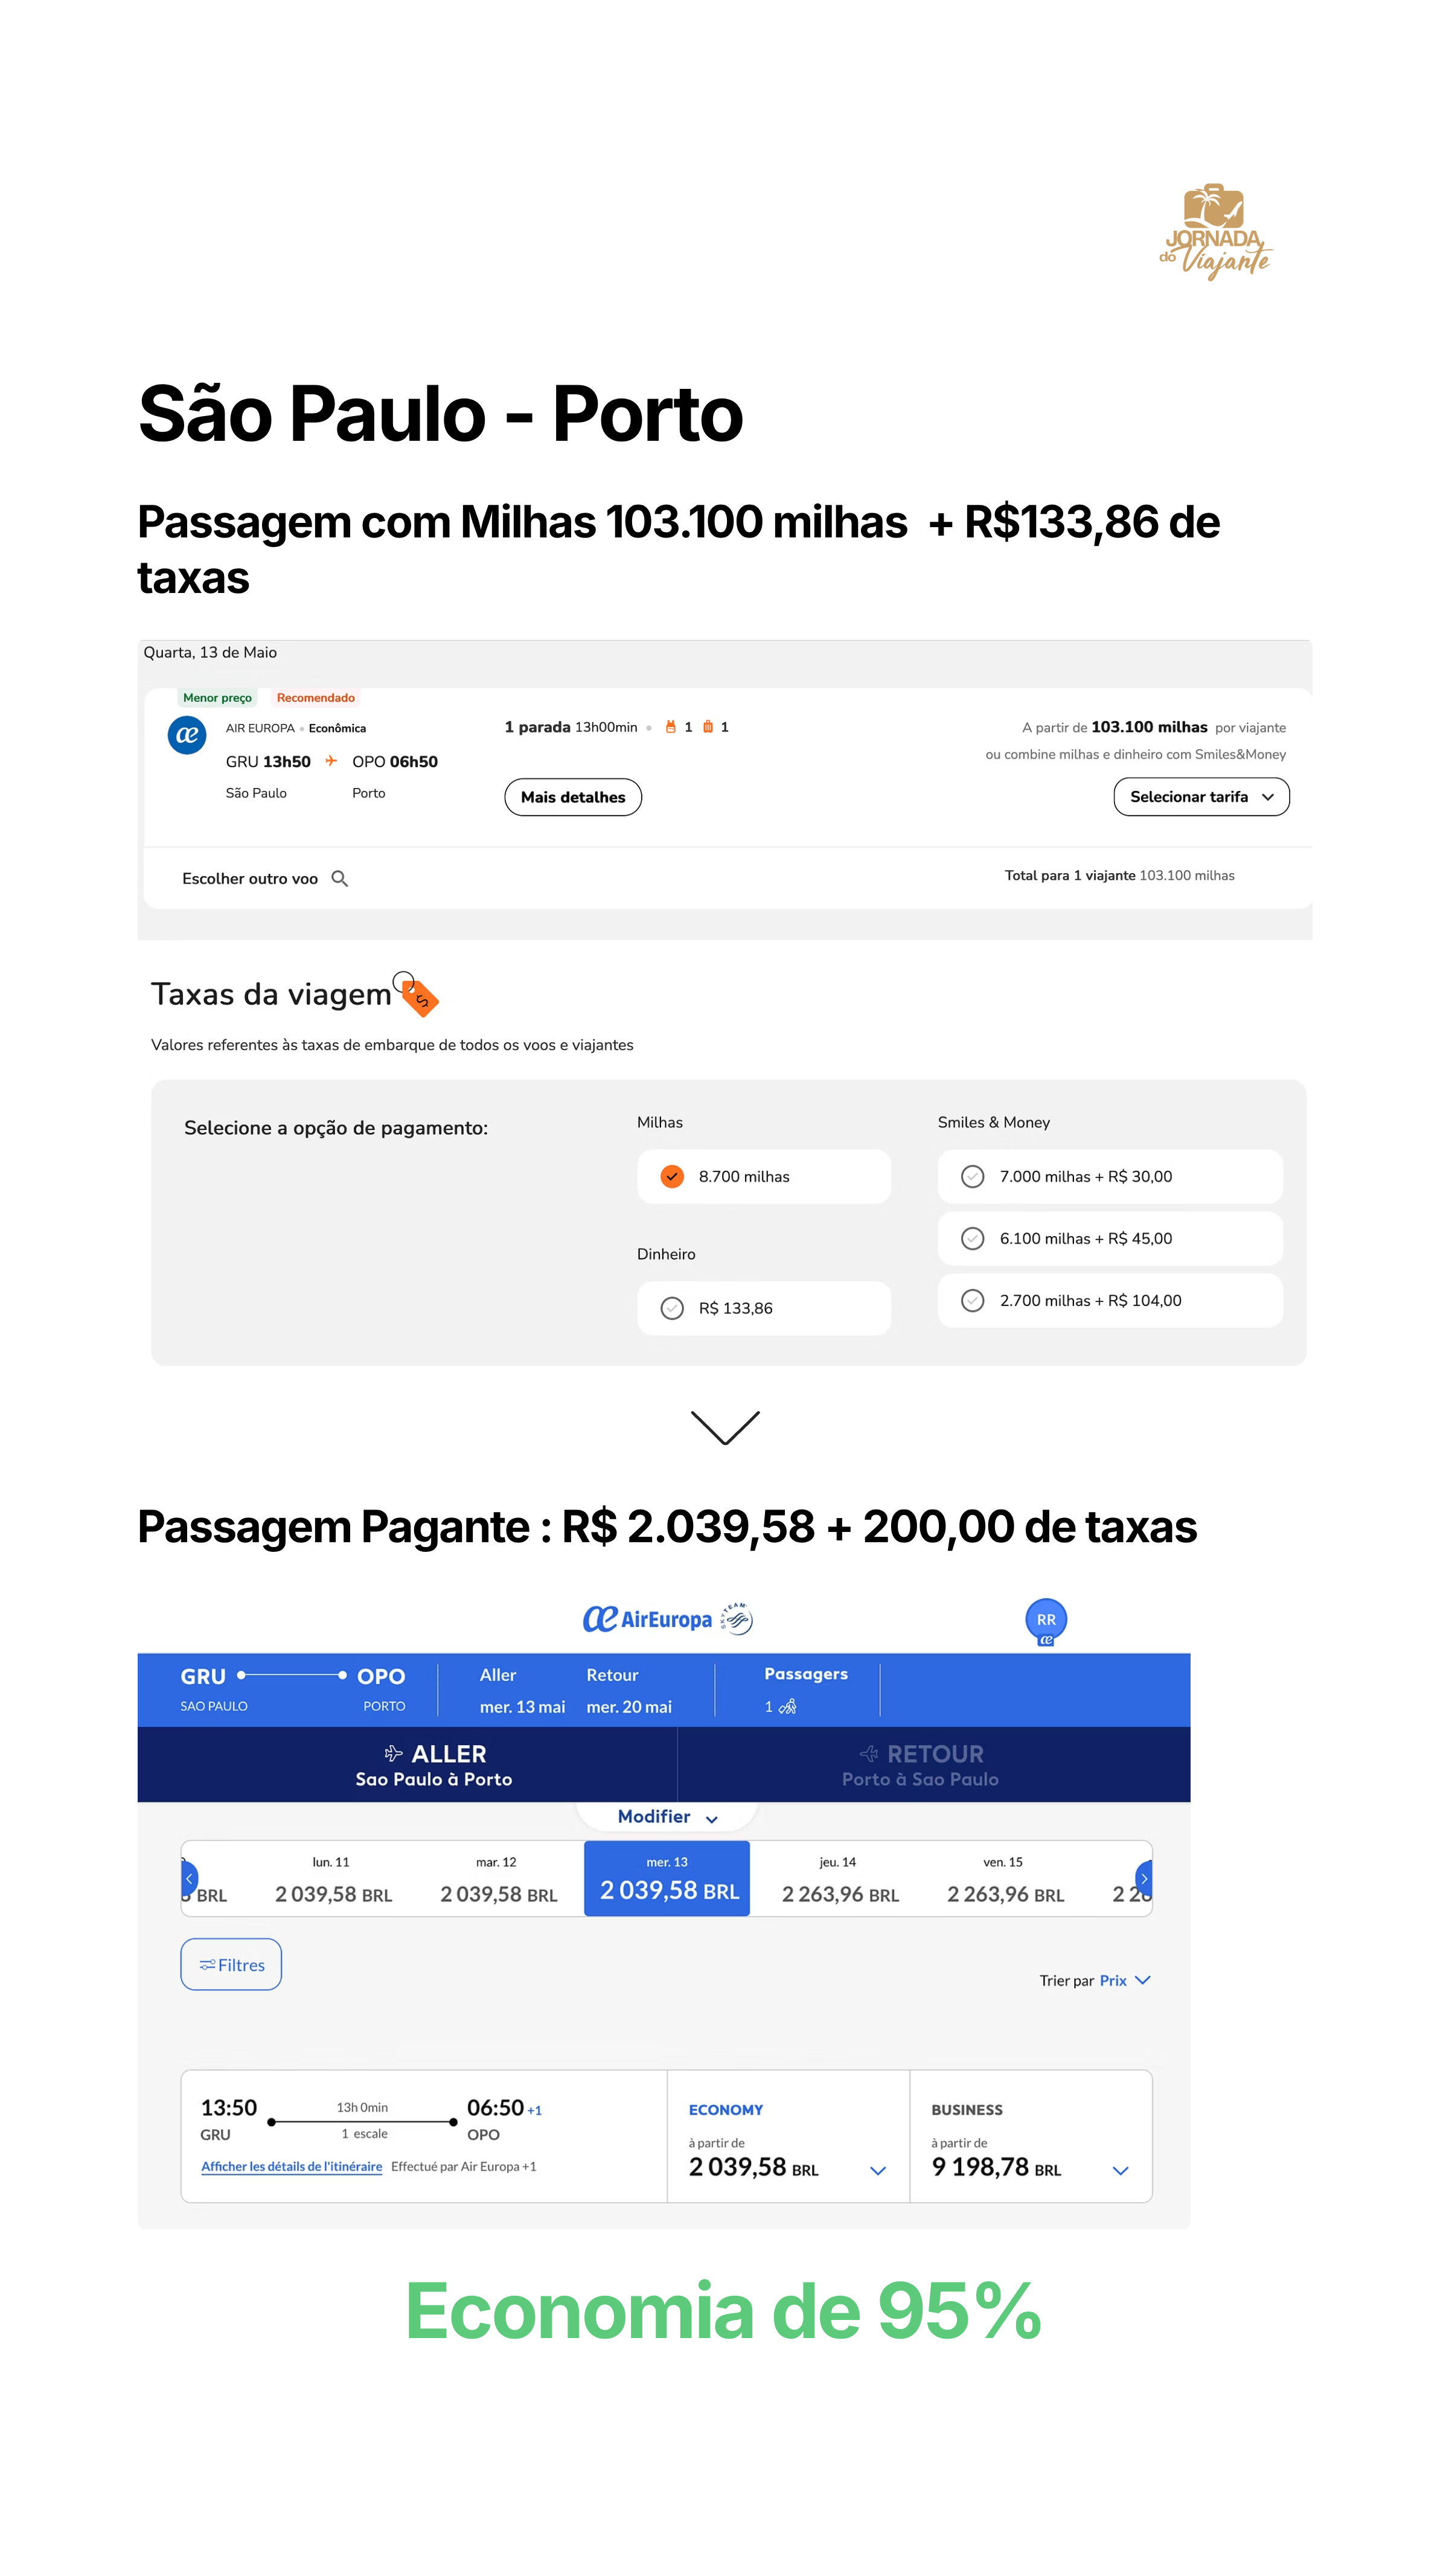Open the RR user profile avatar

coord(1046,1619)
